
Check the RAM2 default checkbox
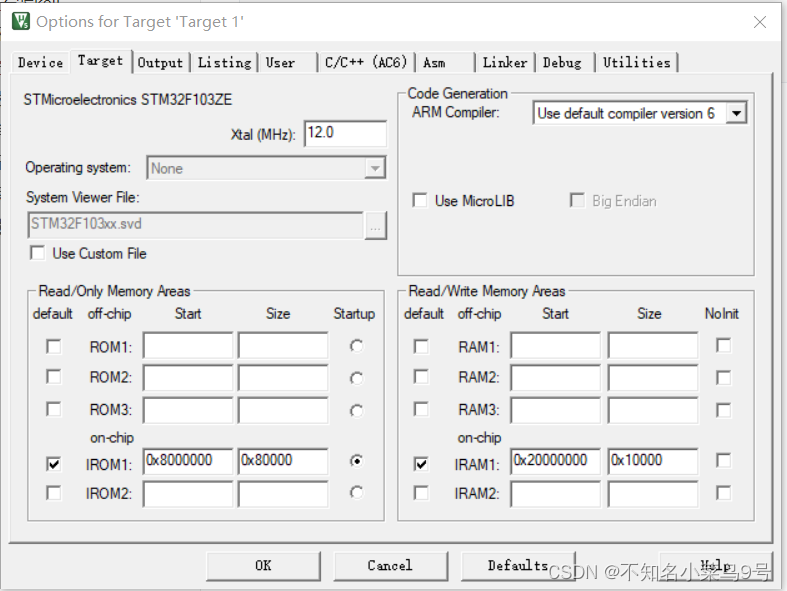click(x=421, y=377)
